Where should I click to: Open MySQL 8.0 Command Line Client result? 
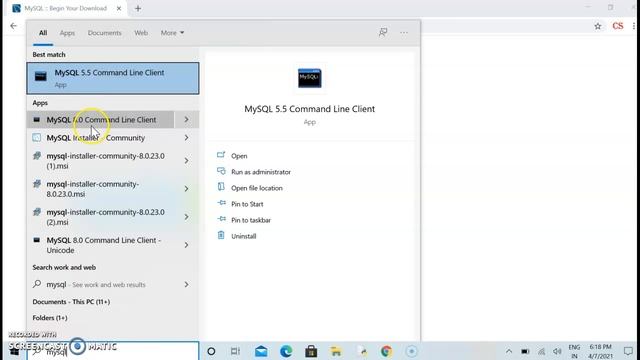coord(100,120)
